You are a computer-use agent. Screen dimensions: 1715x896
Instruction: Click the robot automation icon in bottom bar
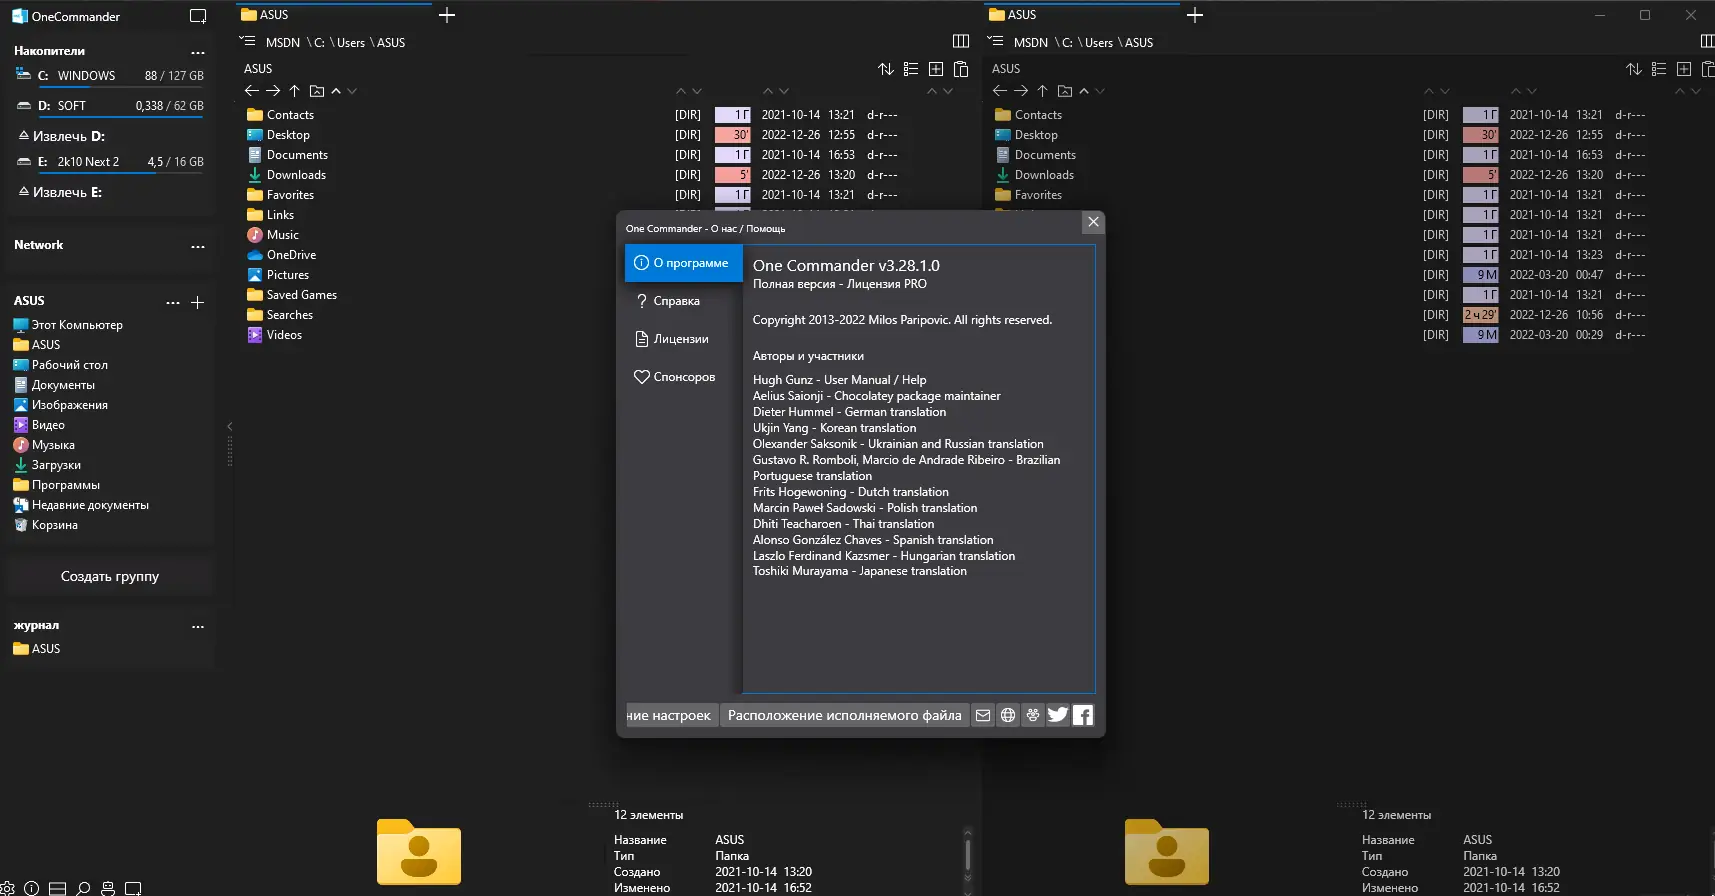pyautogui.click(x=108, y=888)
